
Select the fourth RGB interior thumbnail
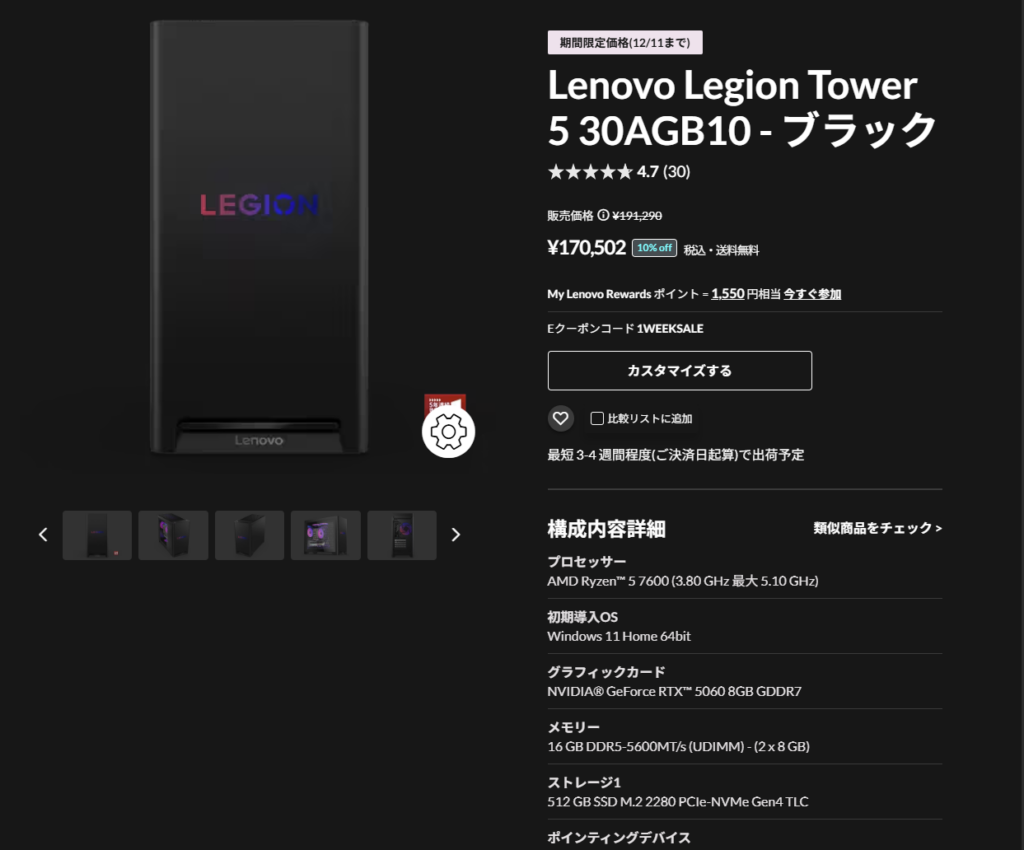pos(326,535)
